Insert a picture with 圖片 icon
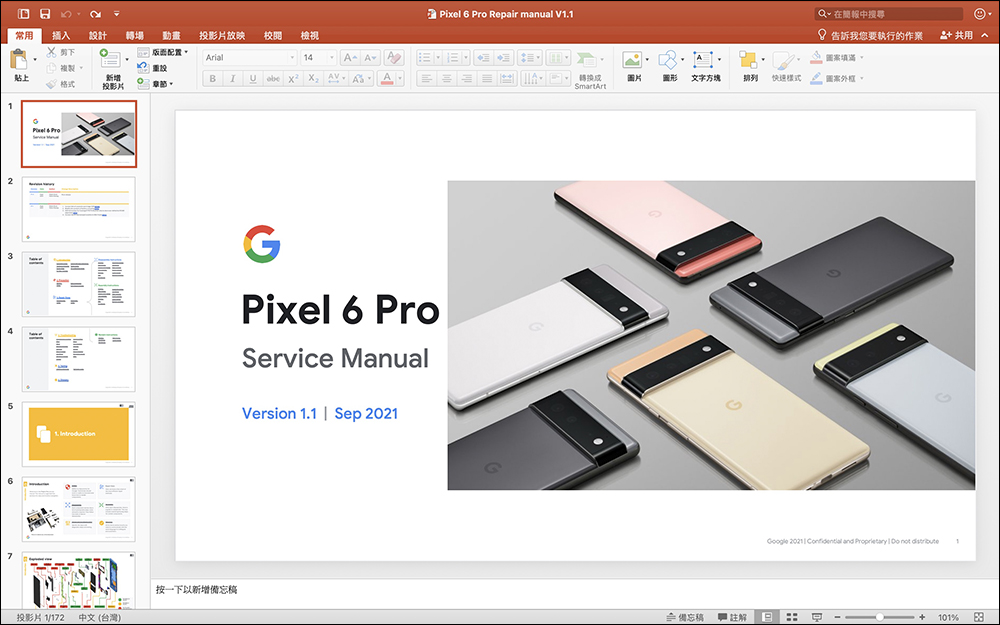Viewport: 1000px width, 625px height. coord(632,60)
